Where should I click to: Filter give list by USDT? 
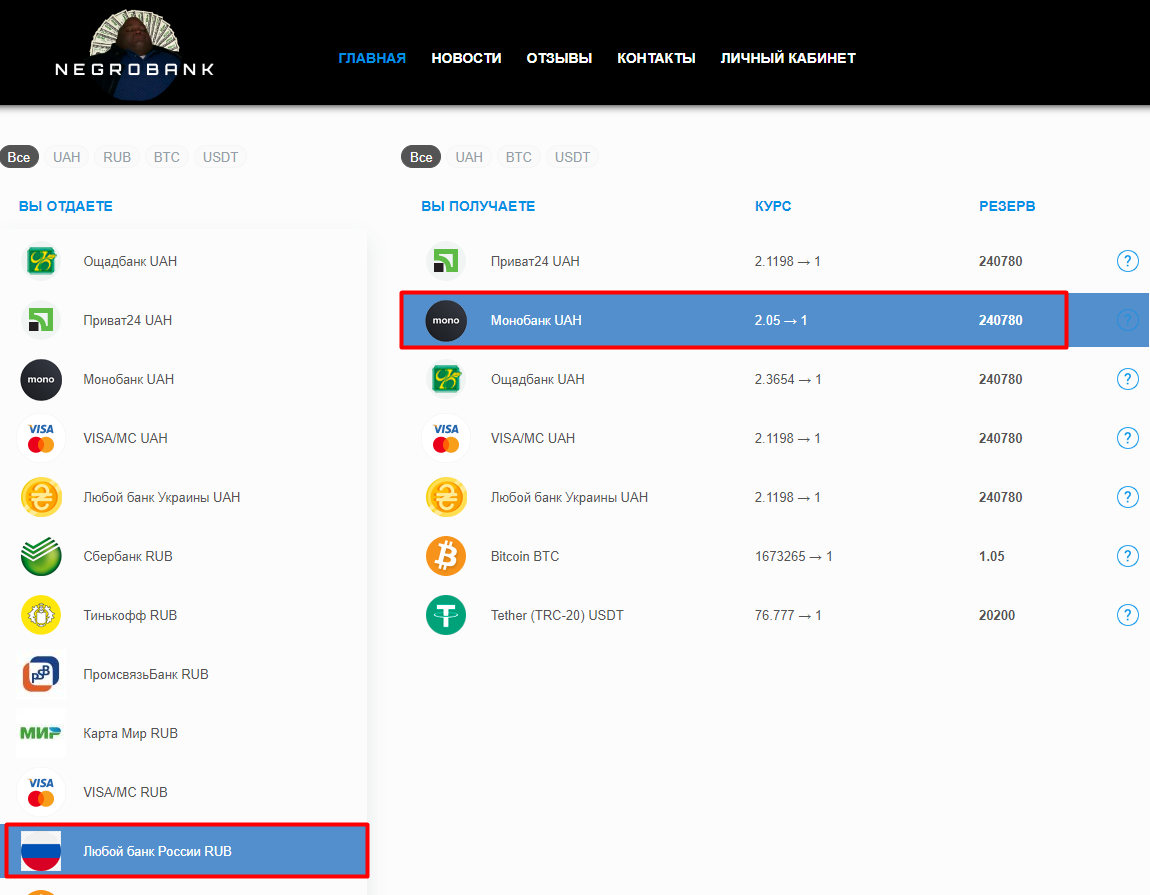(220, 157)
